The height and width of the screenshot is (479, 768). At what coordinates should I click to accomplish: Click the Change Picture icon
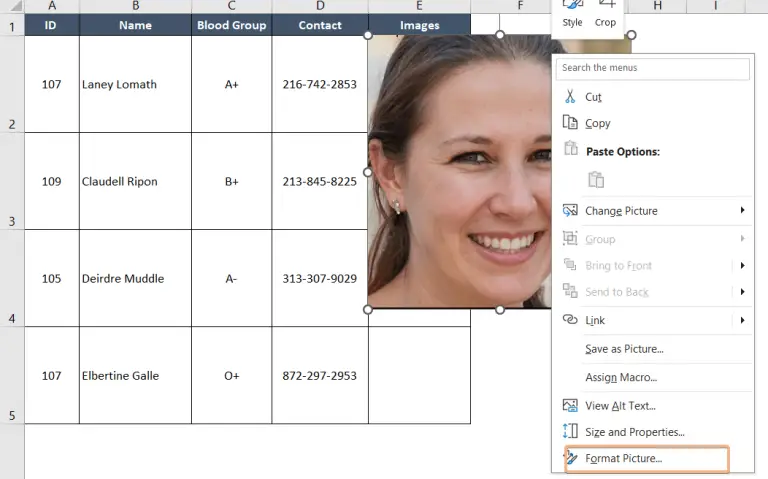pos(570,211)
